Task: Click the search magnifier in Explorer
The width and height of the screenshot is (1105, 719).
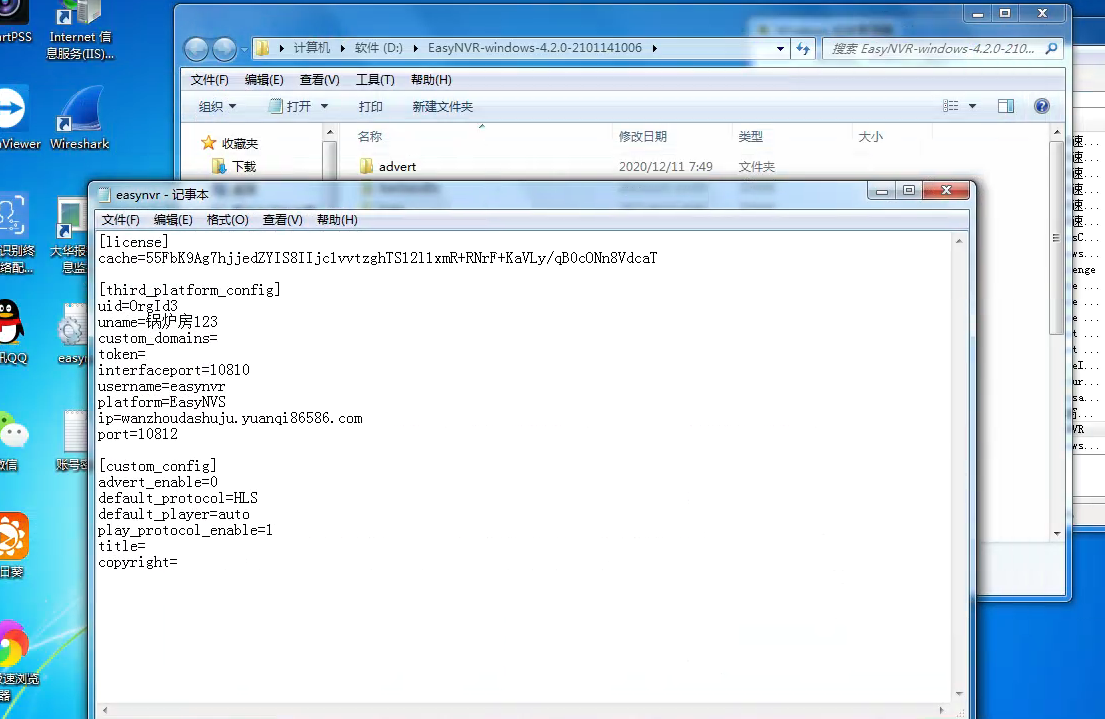Action: [x=1051, y=49]
